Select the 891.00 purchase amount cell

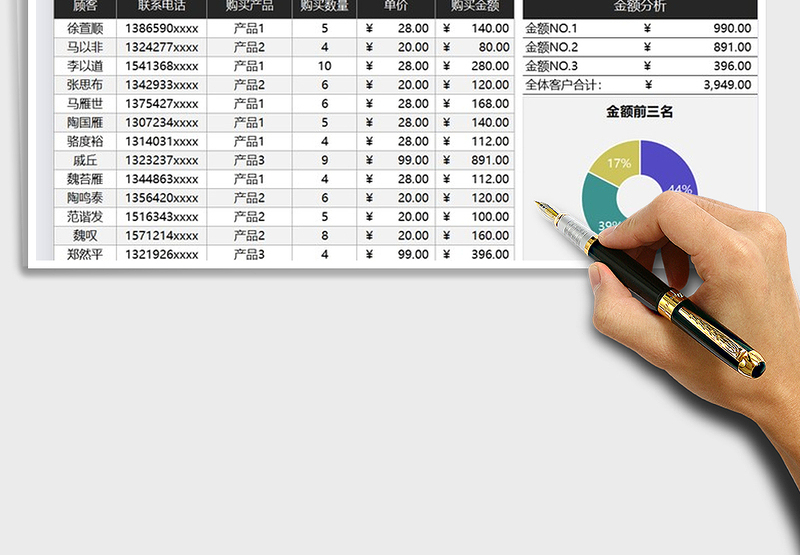coord(476,160)
